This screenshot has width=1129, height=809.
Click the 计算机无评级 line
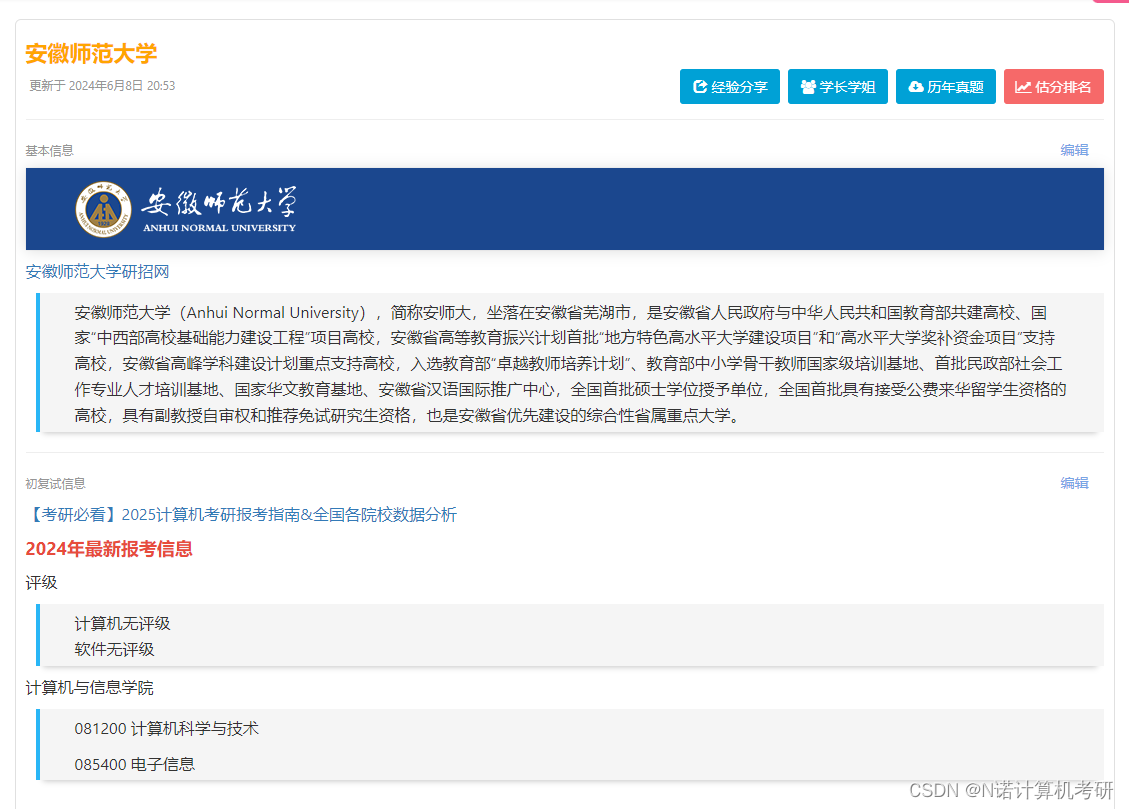[x=122, y=623]
